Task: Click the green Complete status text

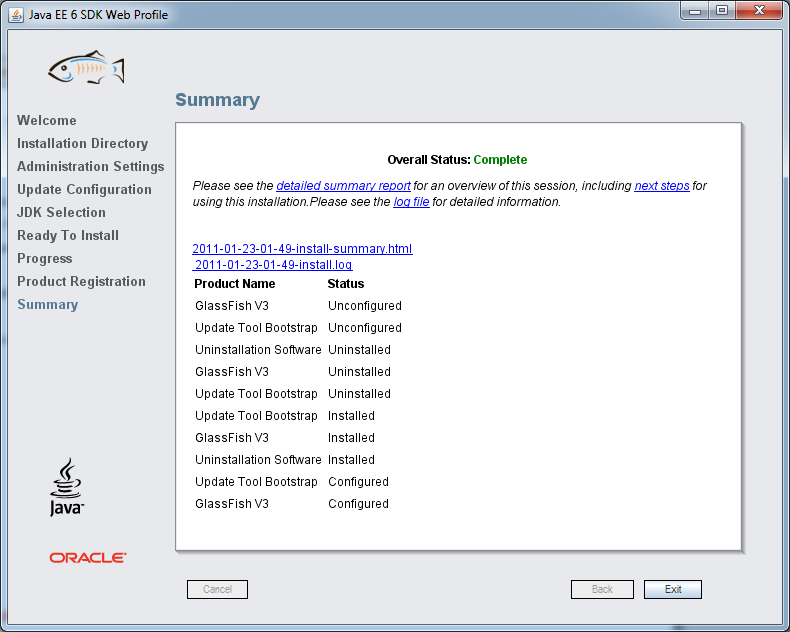Action: [500, 160]
